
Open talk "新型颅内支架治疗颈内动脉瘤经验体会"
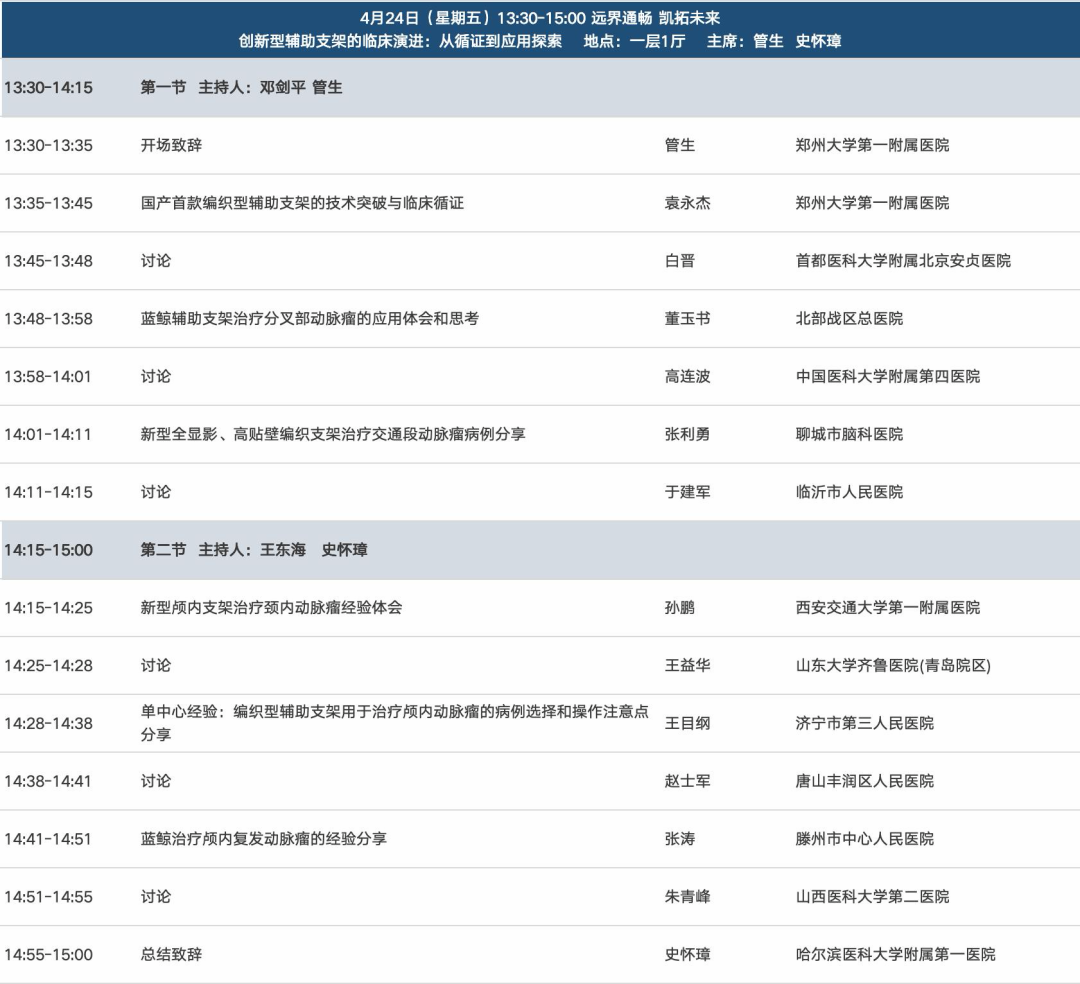pyautogui.click(x=271, y=607)
